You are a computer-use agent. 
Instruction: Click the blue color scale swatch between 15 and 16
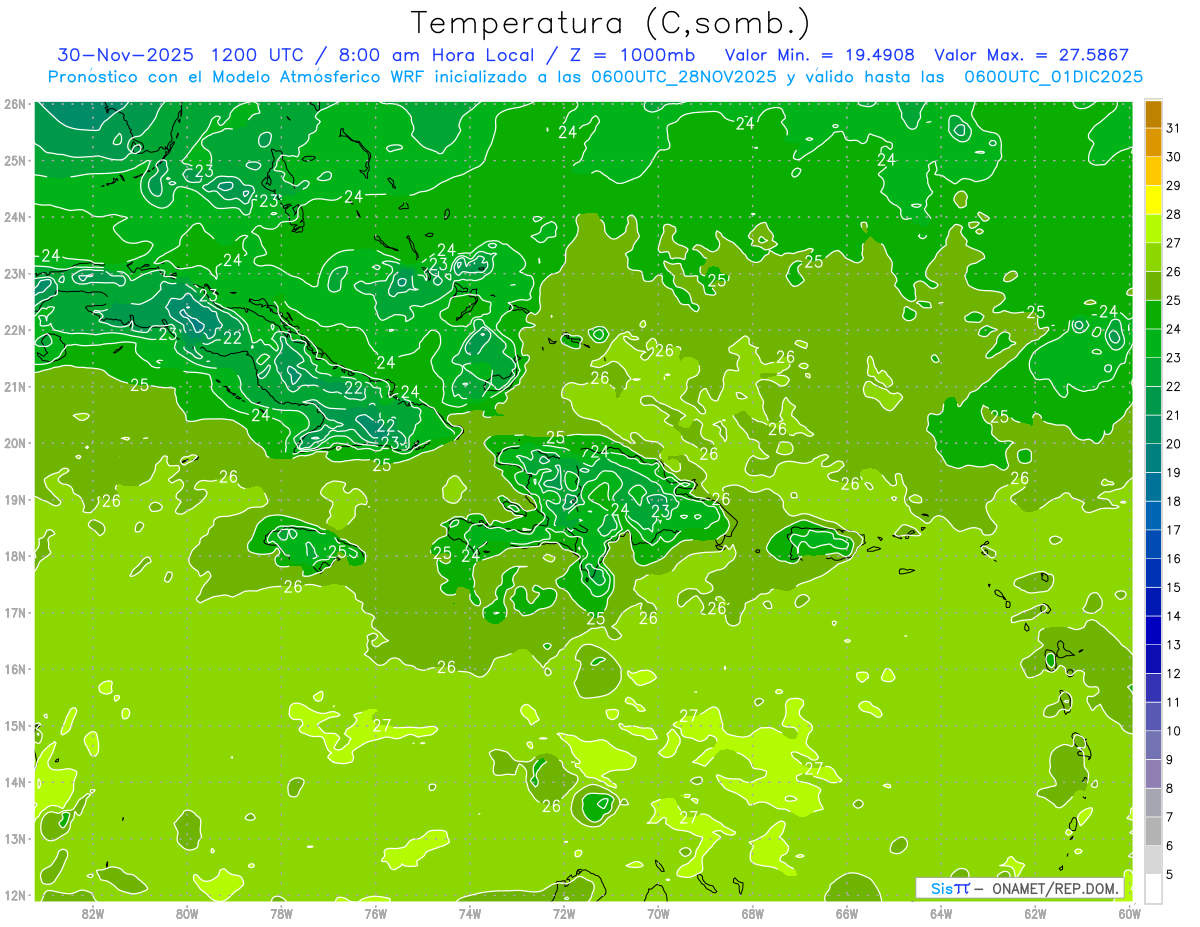pos(1153,574)
